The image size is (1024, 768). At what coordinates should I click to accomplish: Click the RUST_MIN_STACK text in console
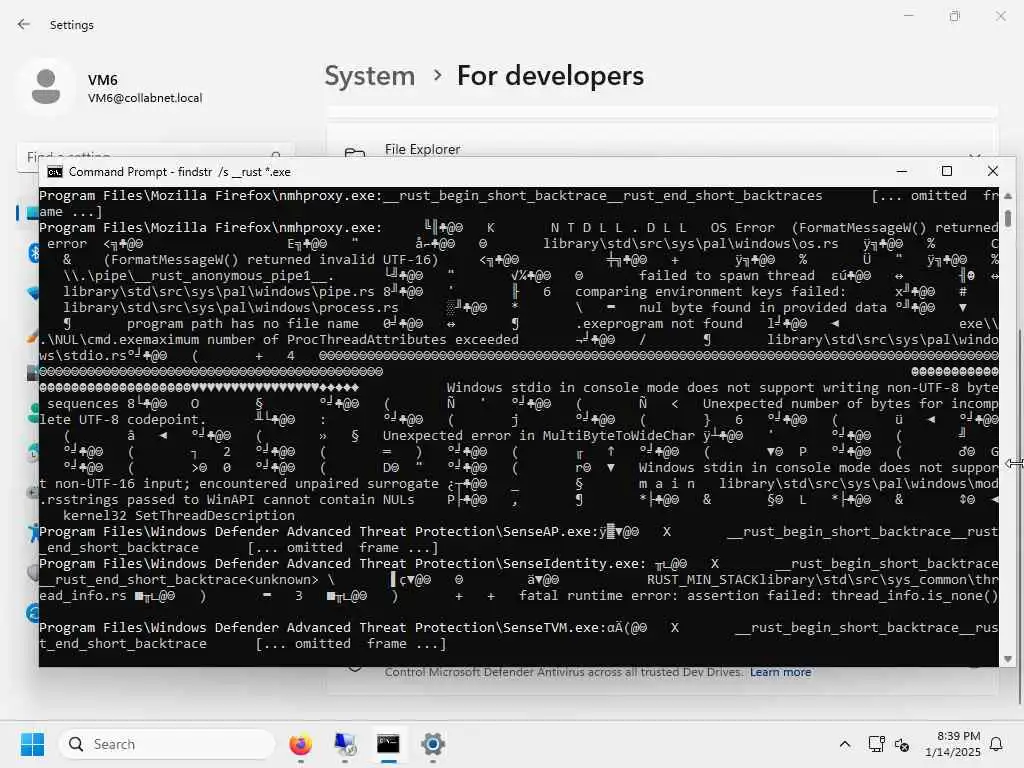tap(701, 579)
